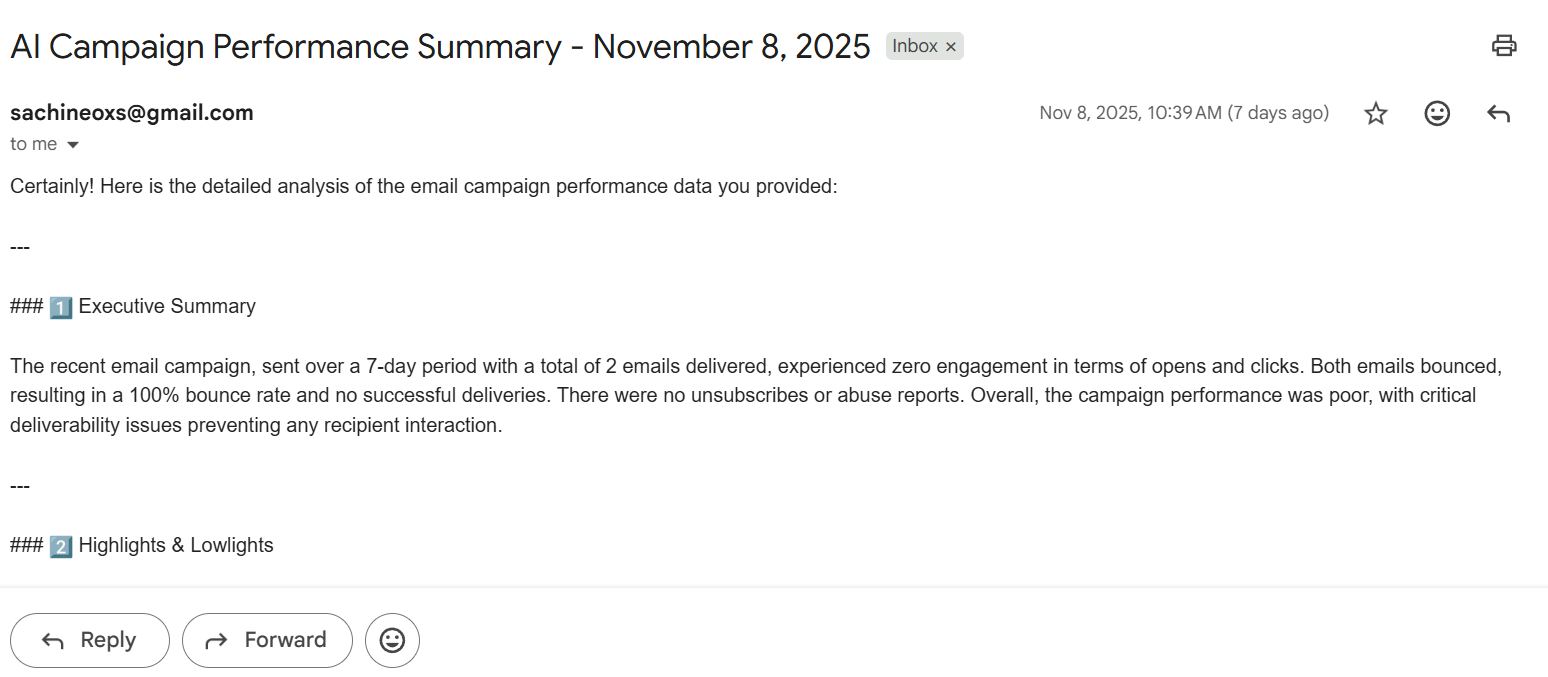The height and width of the screenshot is (677, 1548).
Task: Open the add reaction emoji icon near timestamp
Action: tap(1437, 114)
